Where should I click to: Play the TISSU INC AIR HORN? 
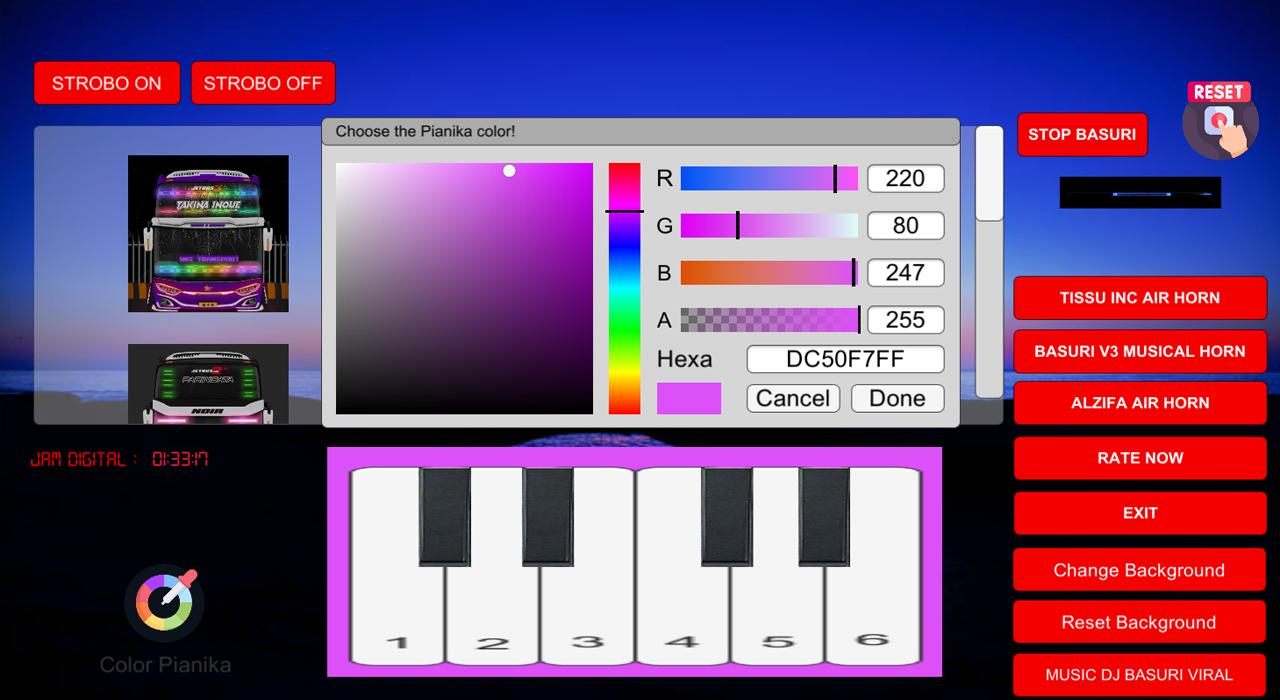coord(1140,298)
